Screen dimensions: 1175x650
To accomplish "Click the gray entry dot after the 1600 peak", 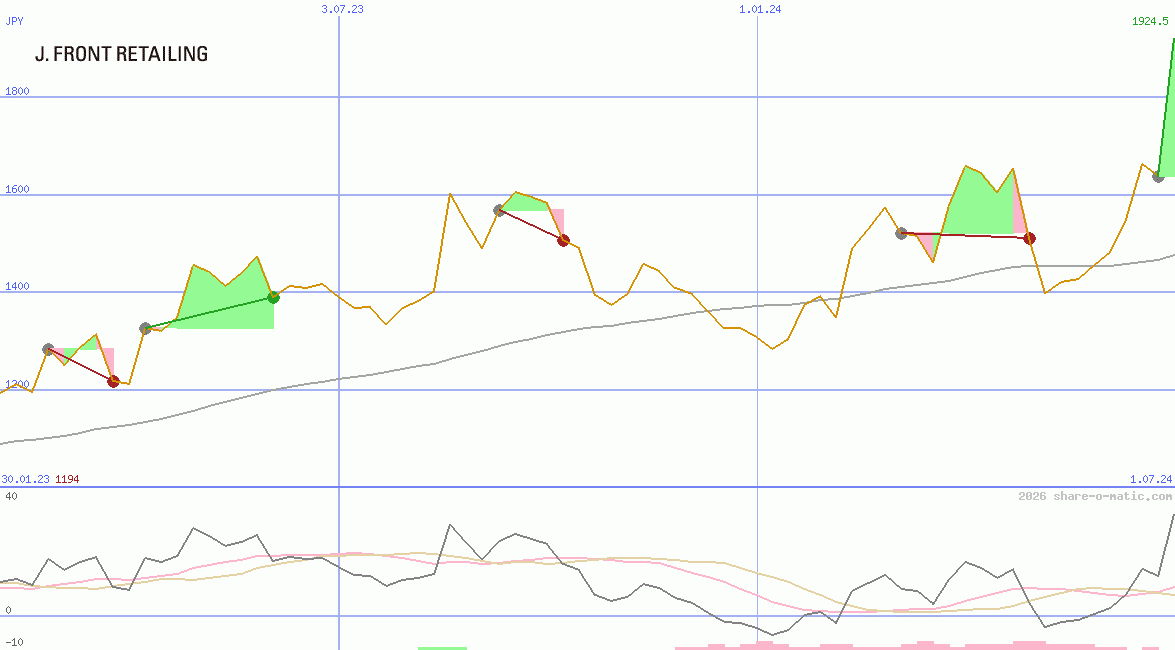I will [499, 210].
